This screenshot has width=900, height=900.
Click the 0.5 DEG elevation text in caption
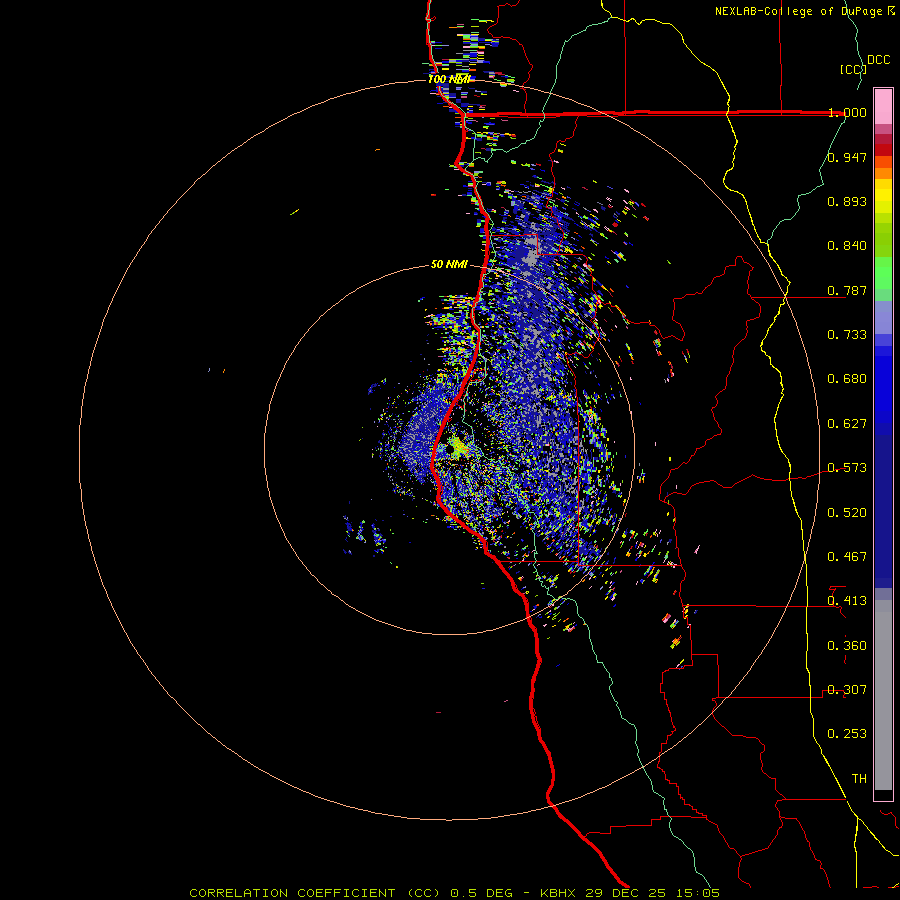[481, 893]
